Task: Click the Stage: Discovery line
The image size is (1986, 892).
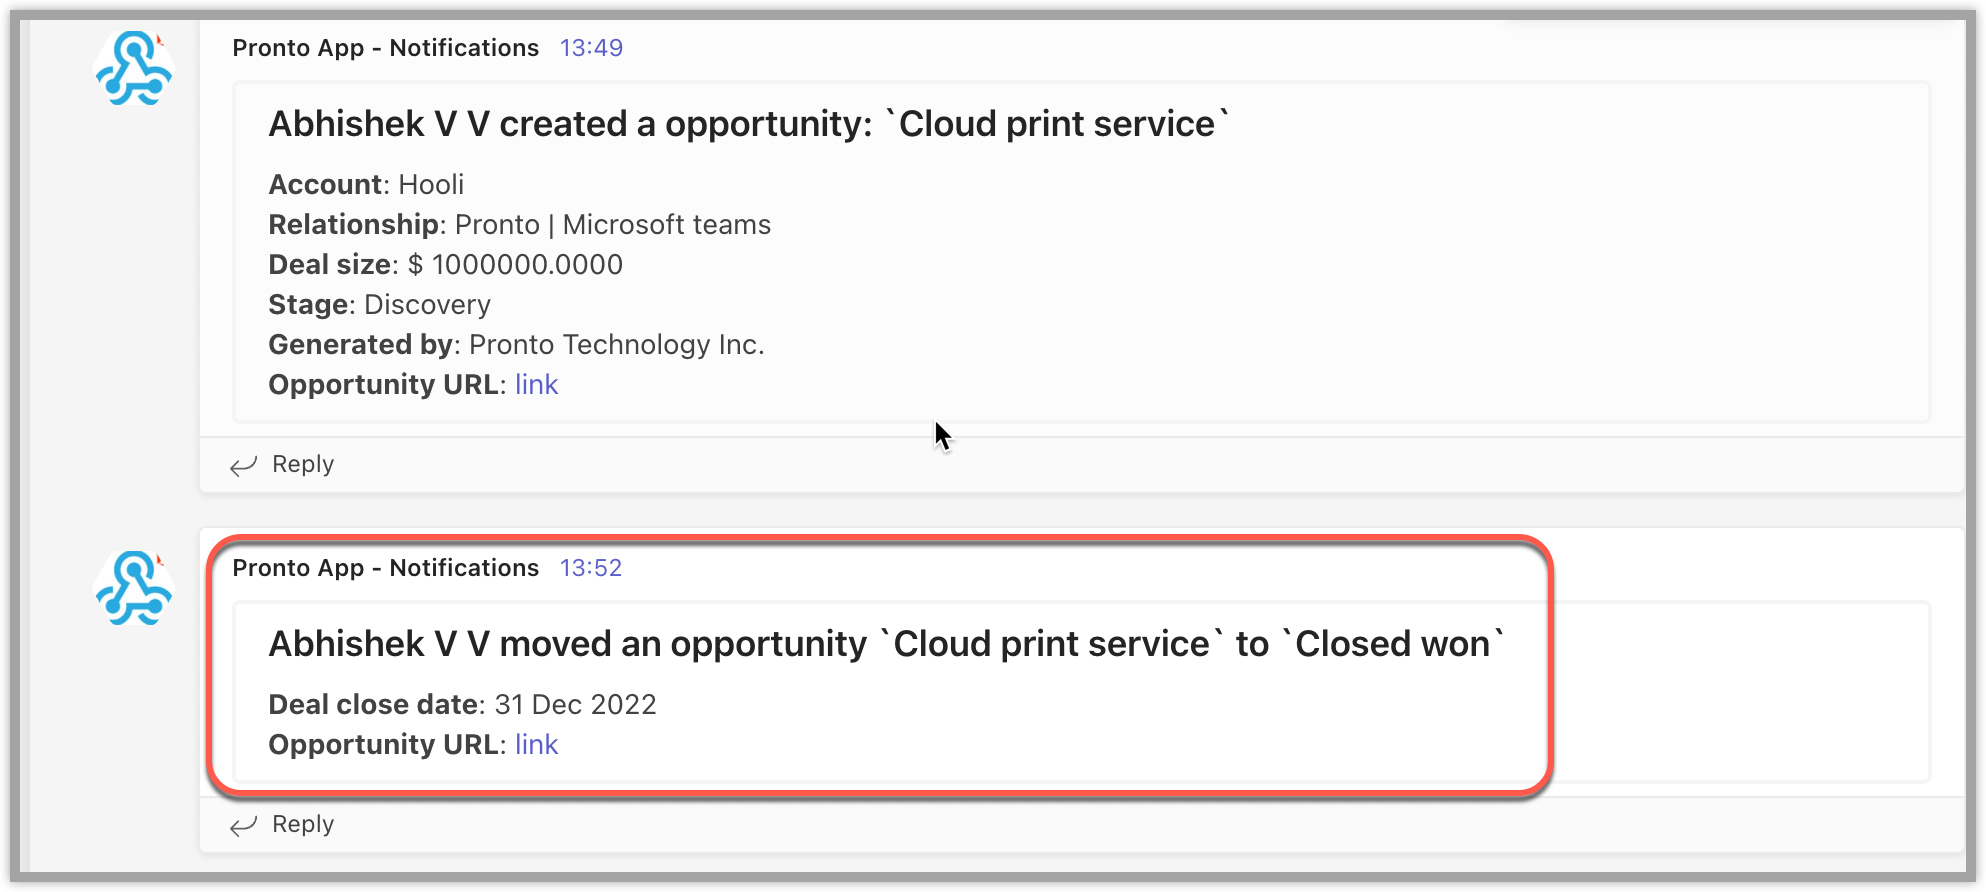Action: click(380, 305)
